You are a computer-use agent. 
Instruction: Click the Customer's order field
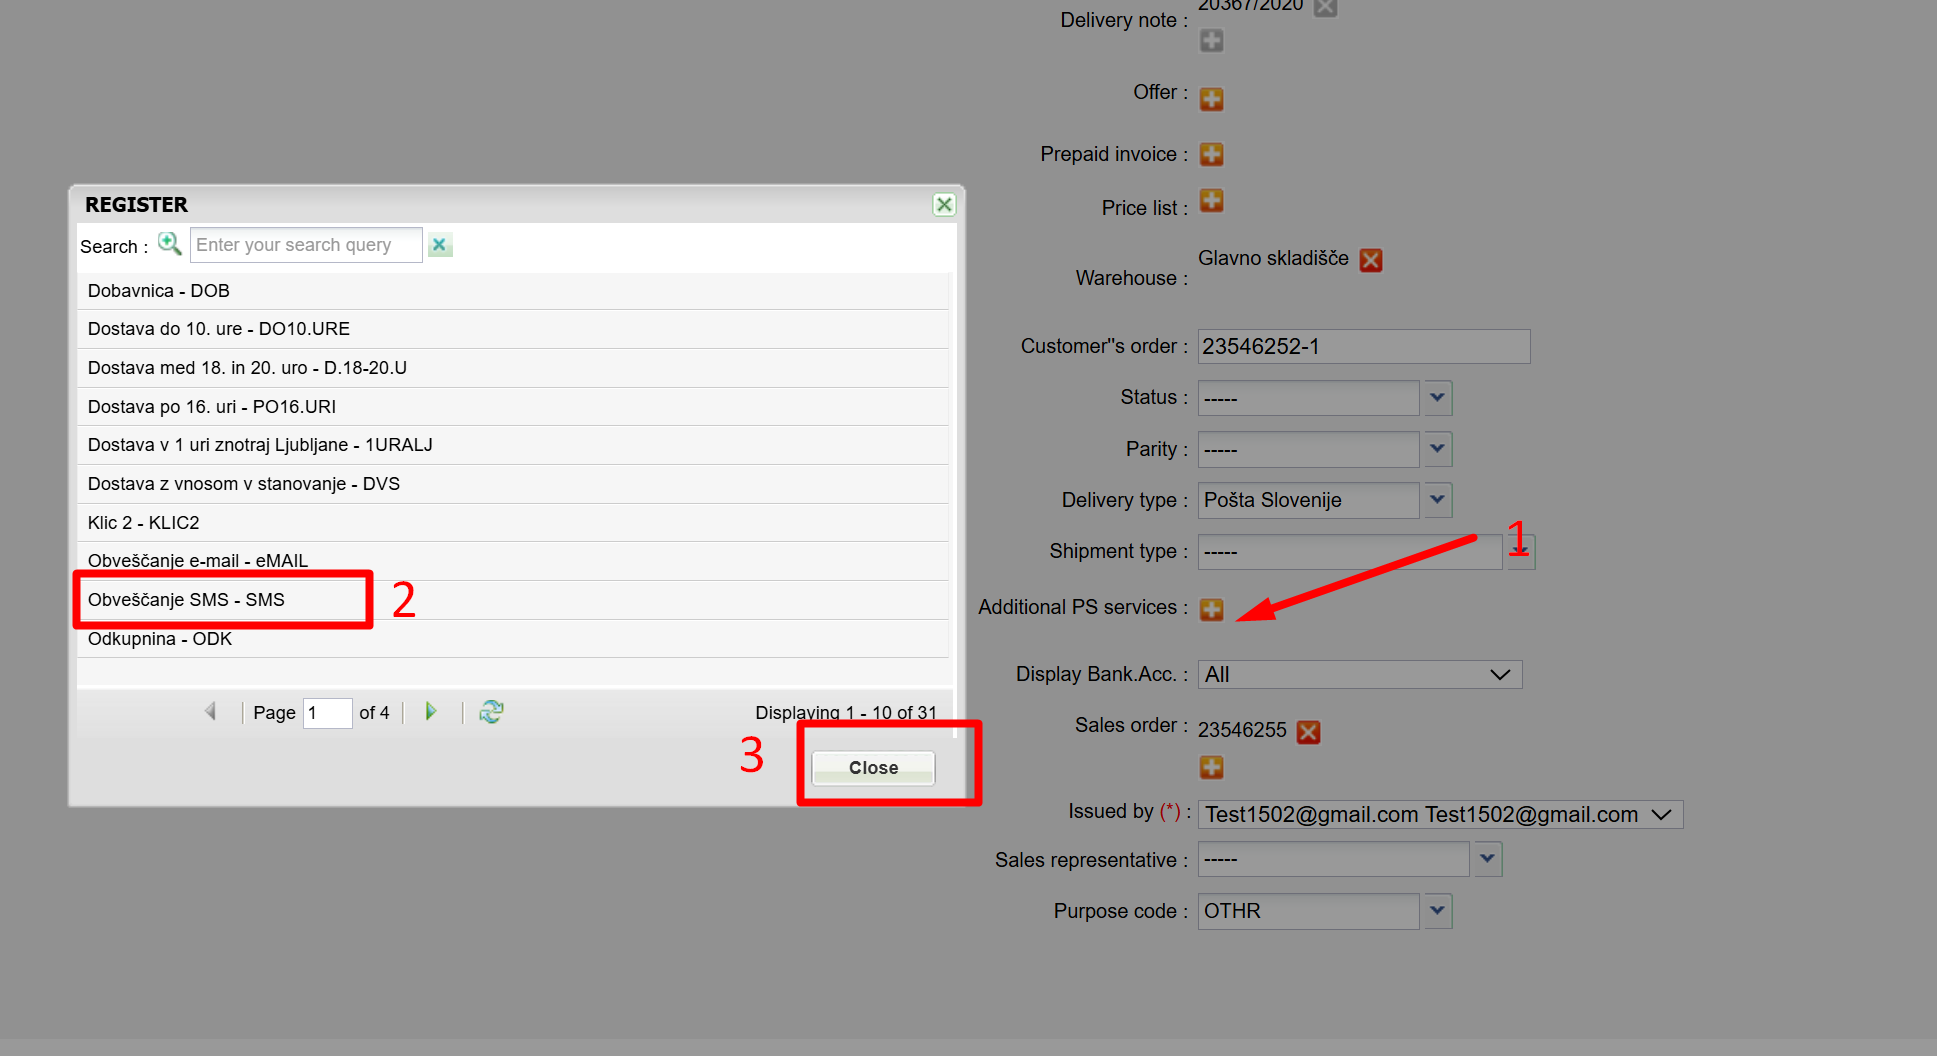[1363, 346]
